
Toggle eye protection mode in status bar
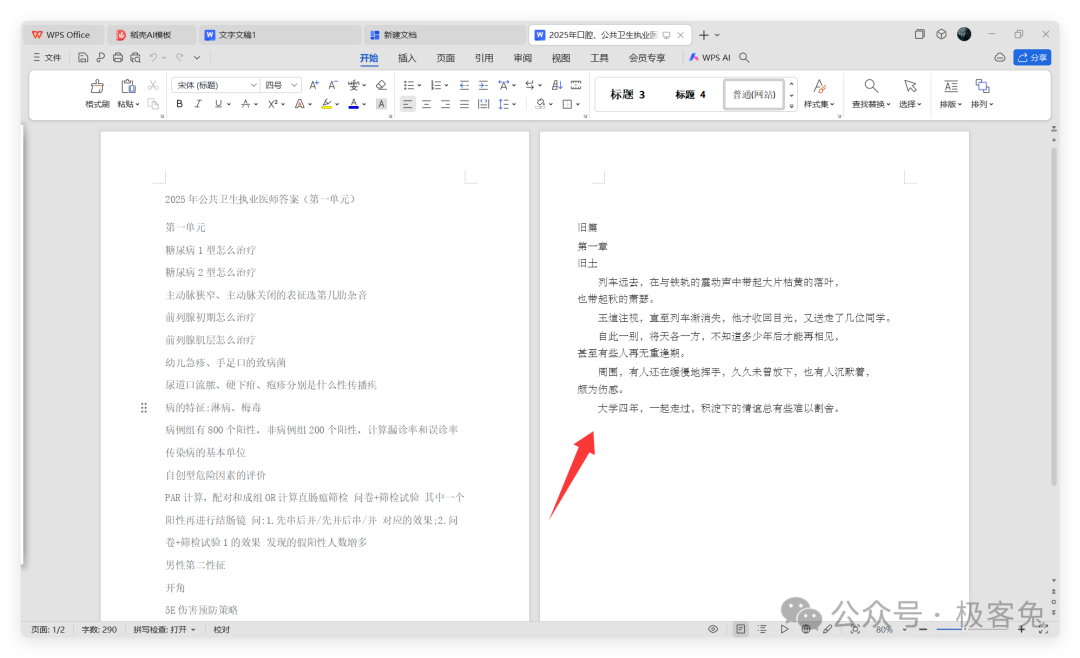pyautogui.click(x=713, y=629)
